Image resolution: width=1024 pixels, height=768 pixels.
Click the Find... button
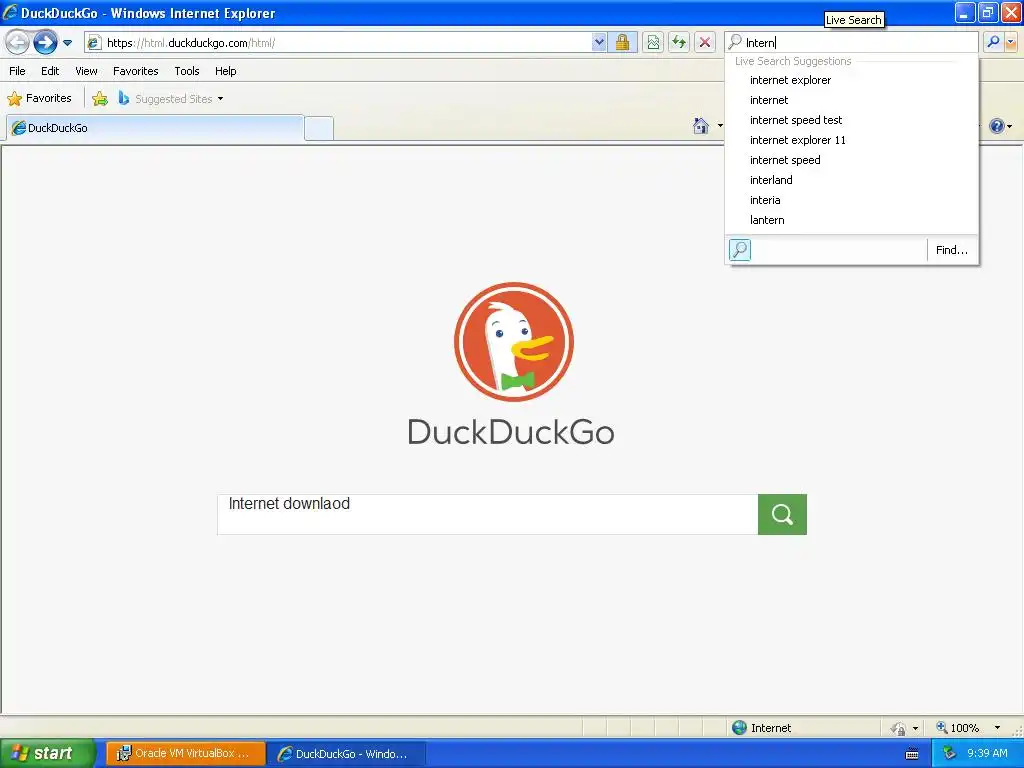point(952,250)
